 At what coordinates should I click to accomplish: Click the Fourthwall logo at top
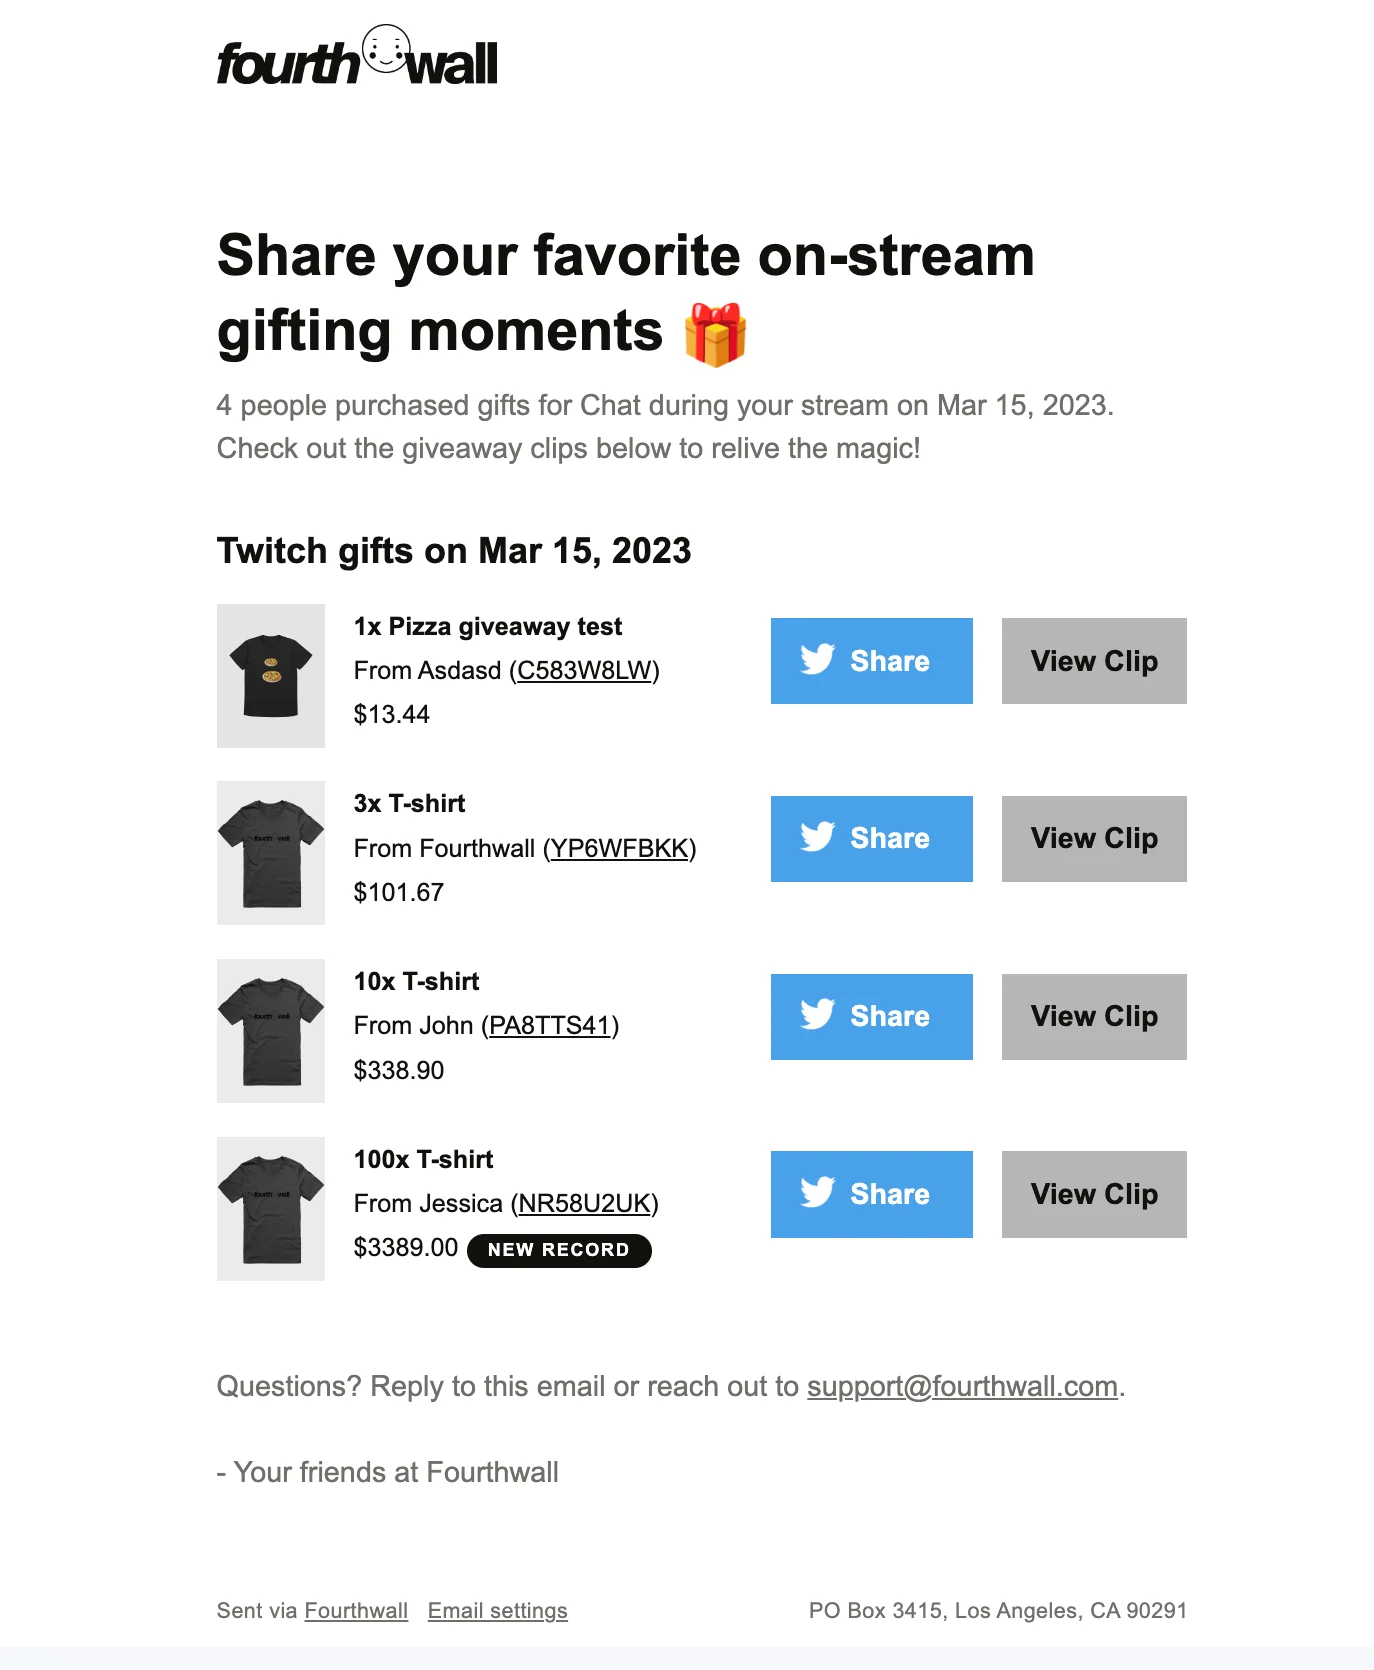point(357,60)
